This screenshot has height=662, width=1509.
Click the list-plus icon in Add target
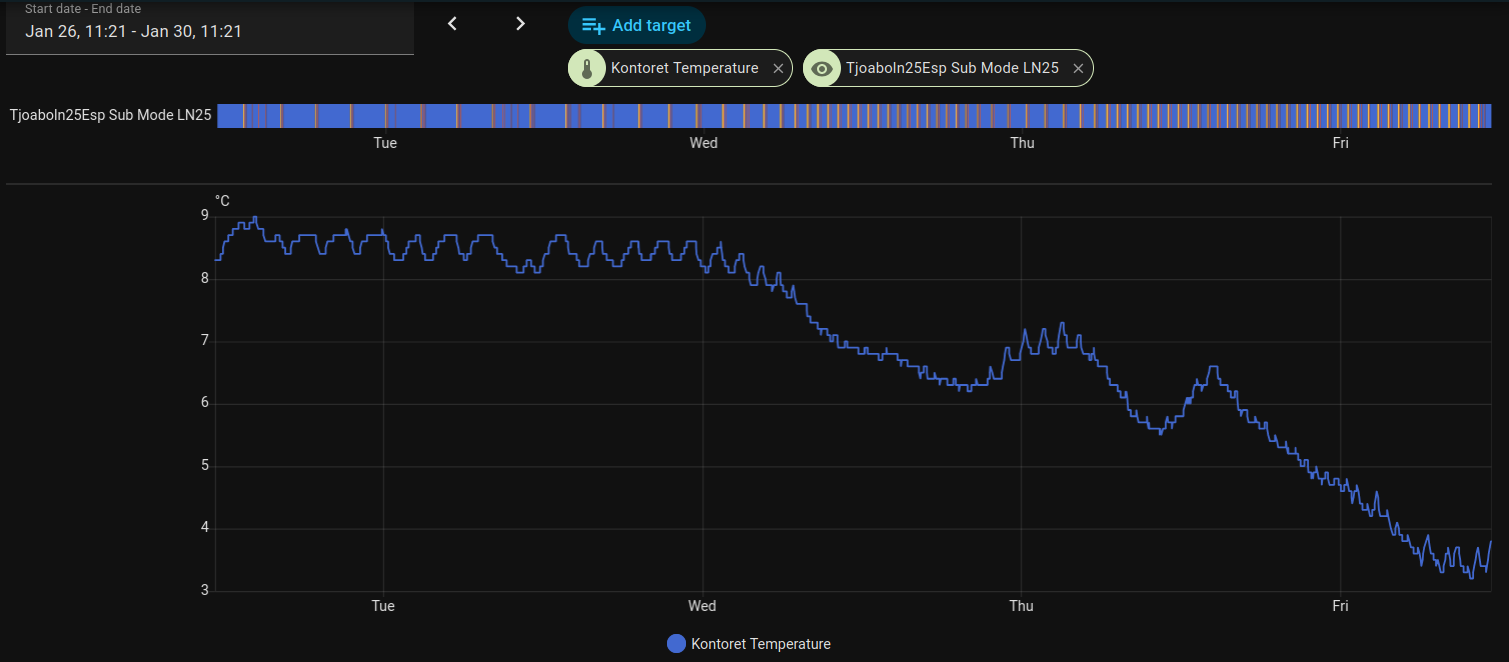point(593,26)
